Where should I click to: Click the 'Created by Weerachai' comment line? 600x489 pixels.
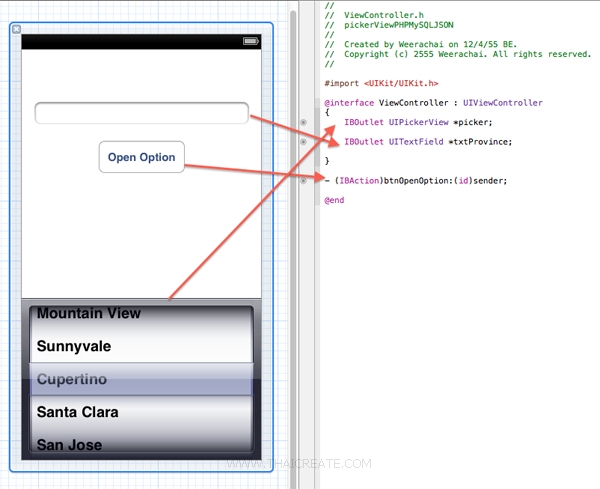[421, 44]
